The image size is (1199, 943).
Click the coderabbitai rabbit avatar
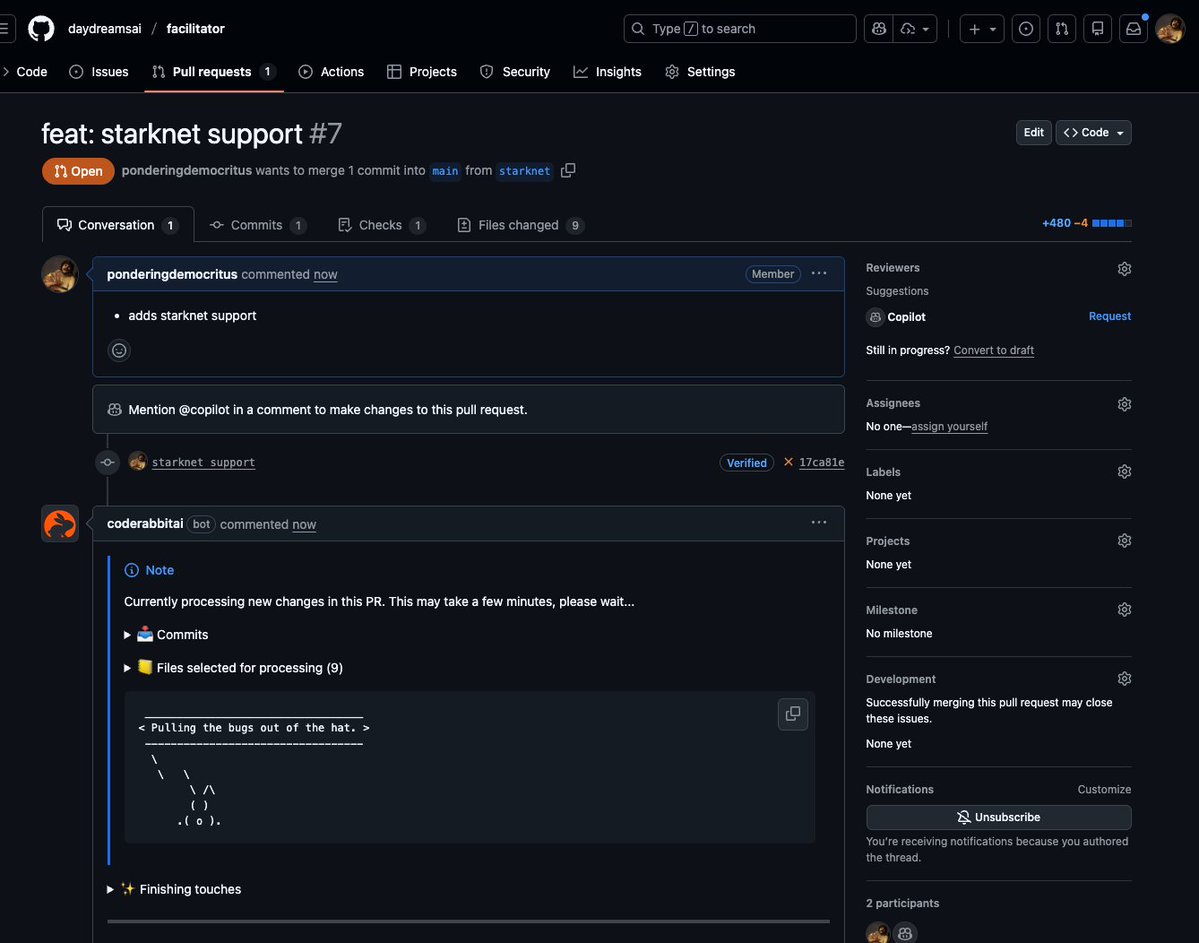(x=60, y=523)
